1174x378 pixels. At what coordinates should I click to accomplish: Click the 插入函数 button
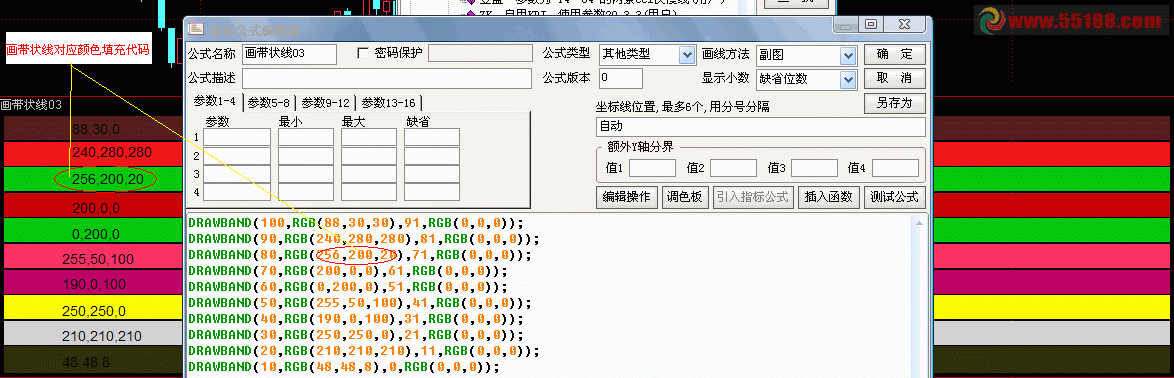828,198
